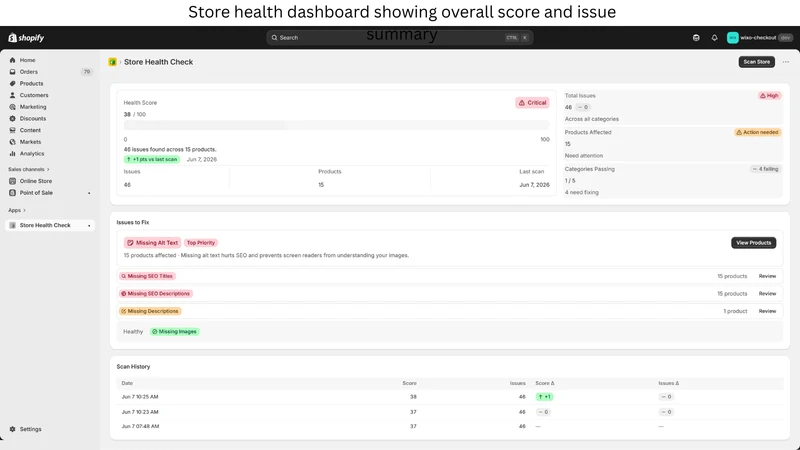800x450 pixels.
Task: Click the Issues Δ column header
Action: [668, 383]
